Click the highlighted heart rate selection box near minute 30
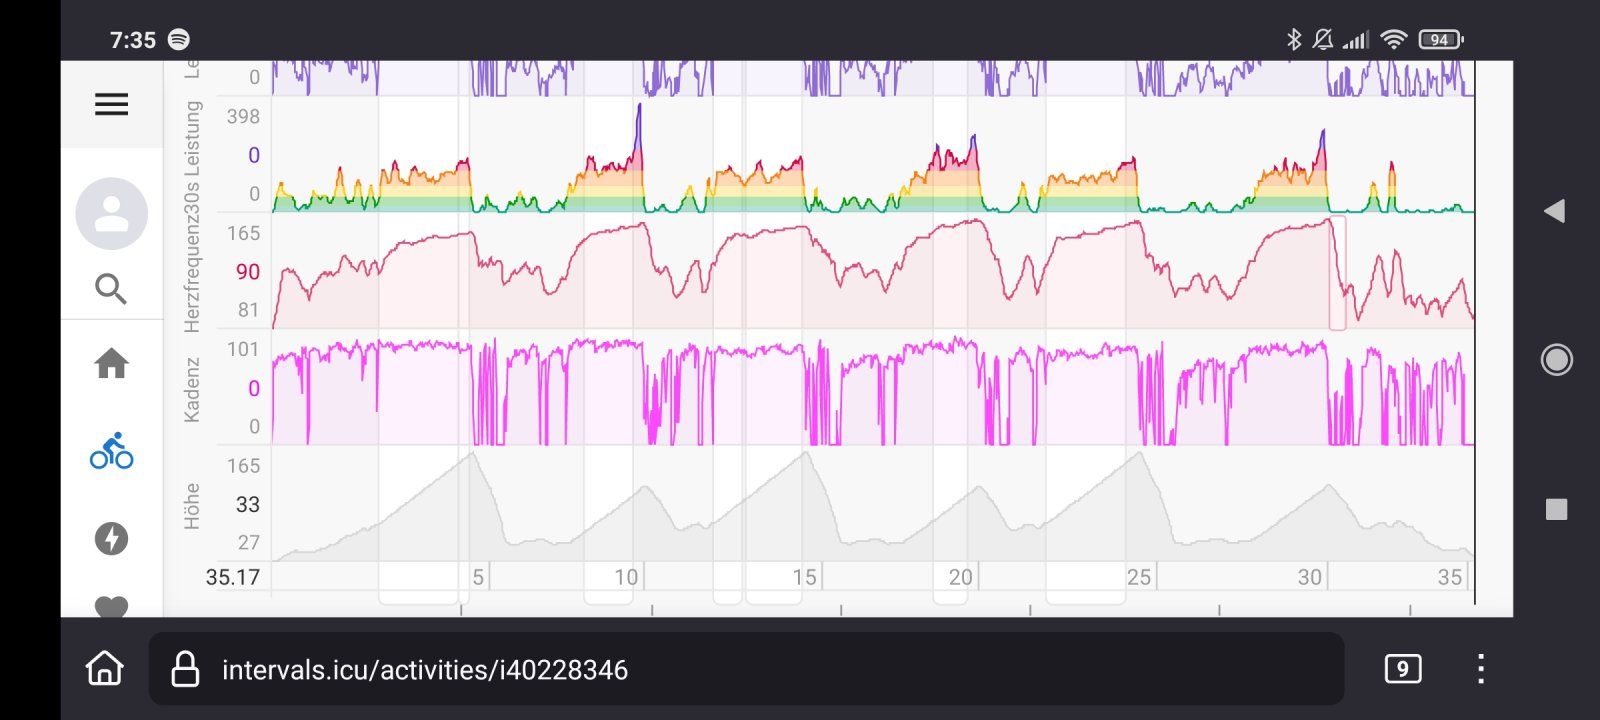This screenshot has width=1600, height=720. point(1337,273)
